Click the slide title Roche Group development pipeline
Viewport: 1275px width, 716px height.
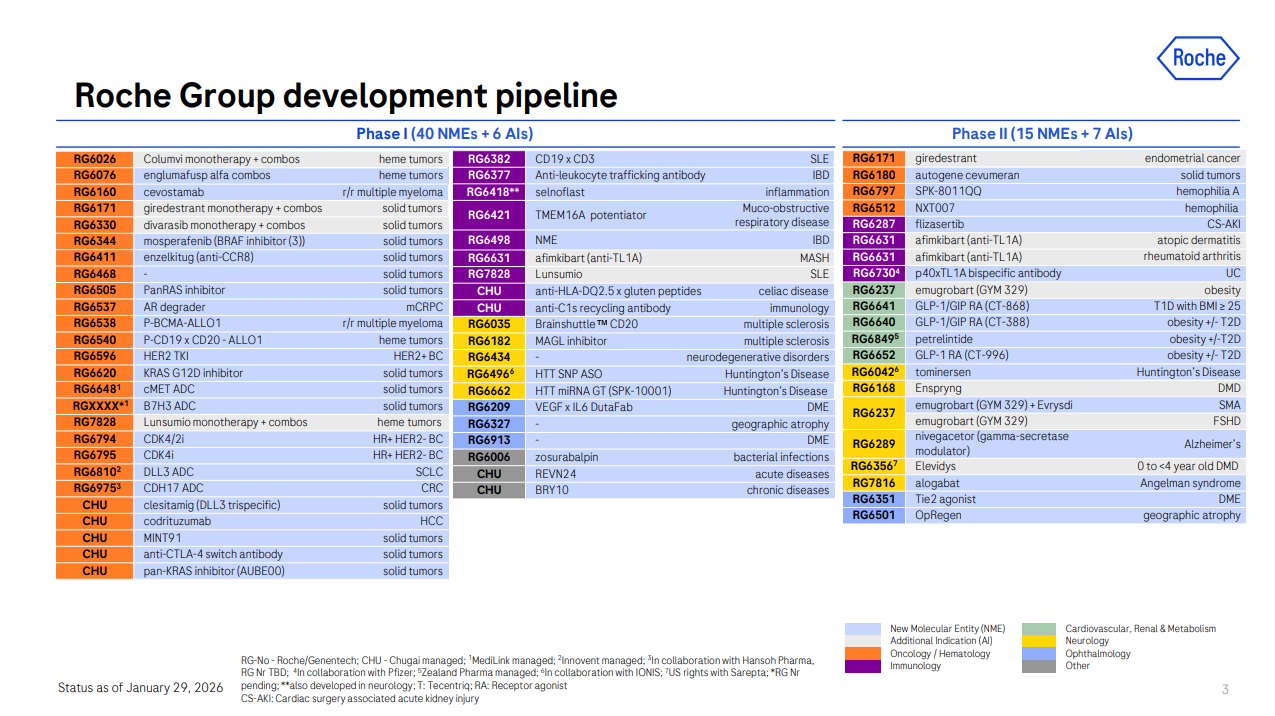point(346,96)
